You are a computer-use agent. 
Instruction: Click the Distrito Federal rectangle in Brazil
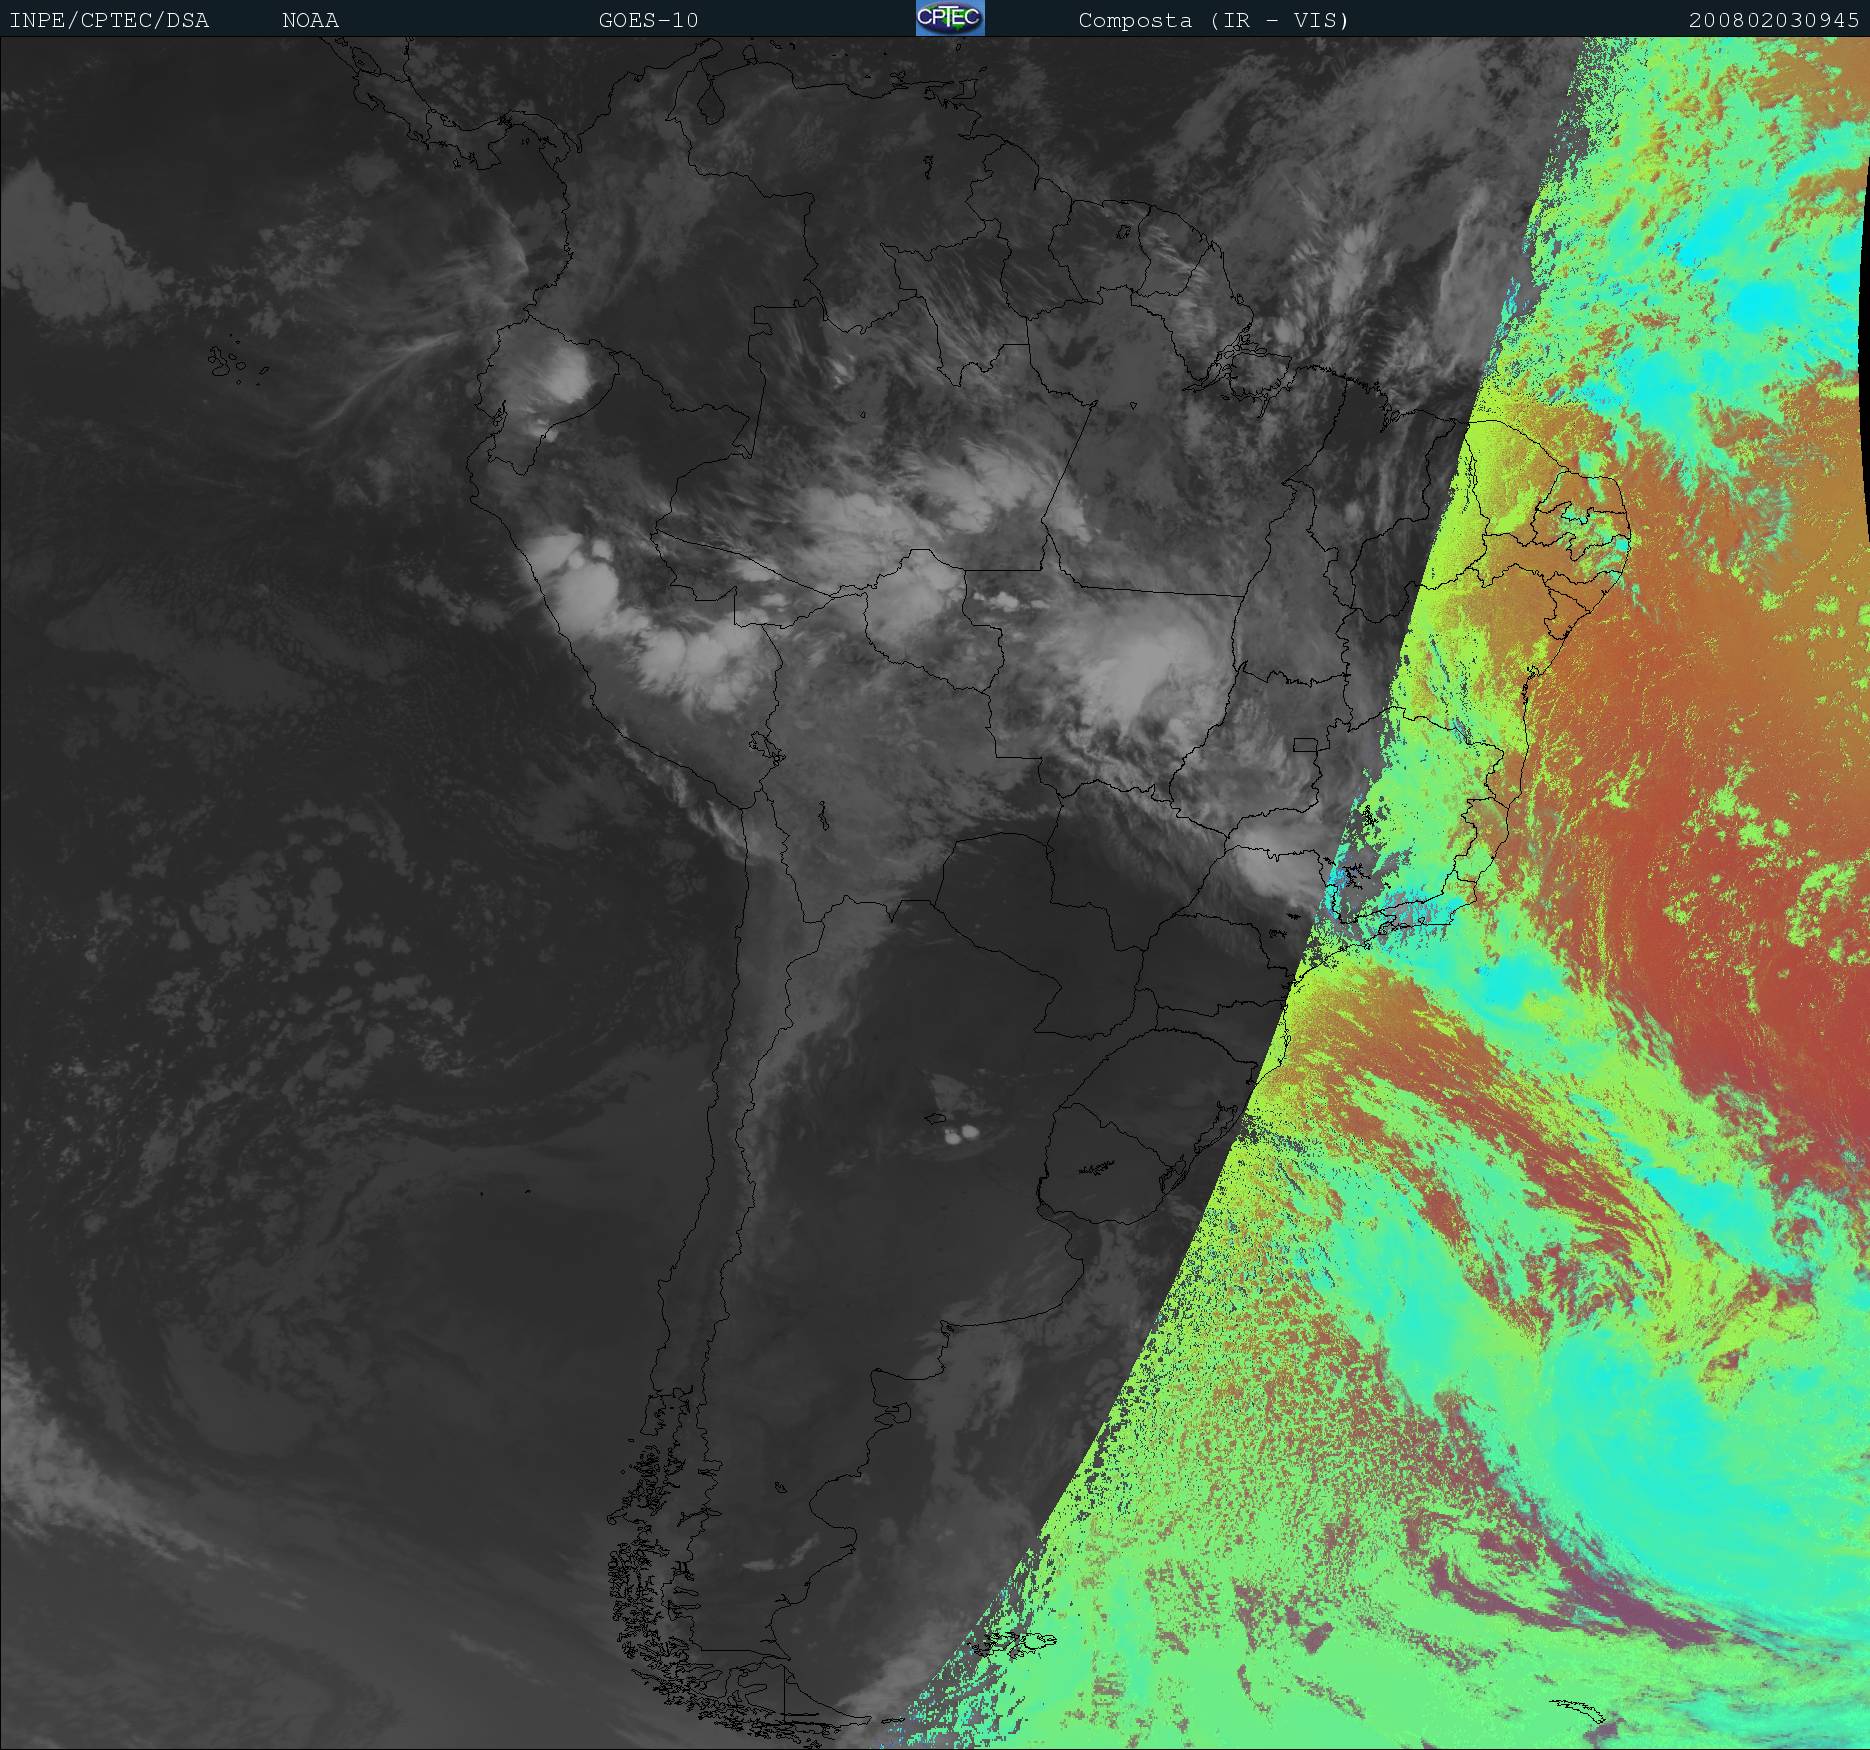[1304, 745]
